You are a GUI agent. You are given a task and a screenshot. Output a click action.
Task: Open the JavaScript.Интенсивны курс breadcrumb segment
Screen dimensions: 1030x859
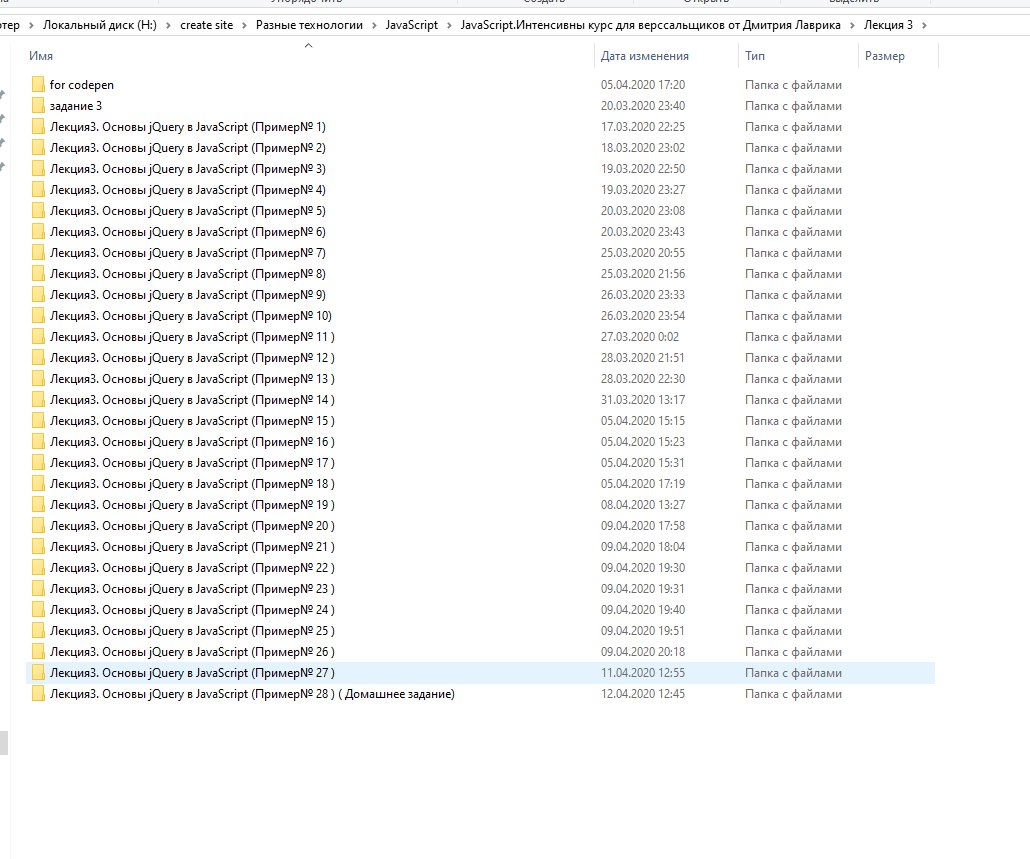(650, 25)
